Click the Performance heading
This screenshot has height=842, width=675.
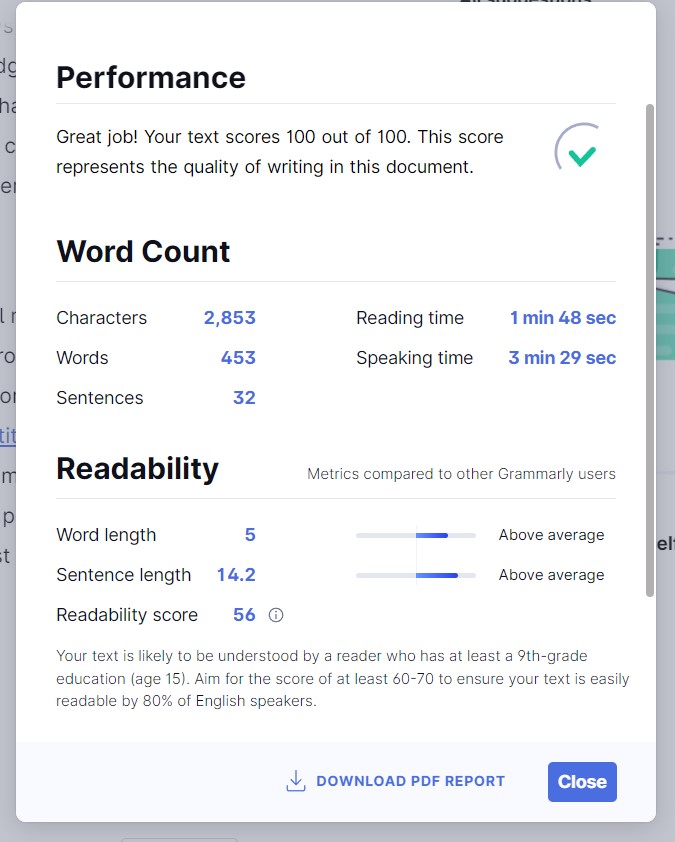[151, 77]
